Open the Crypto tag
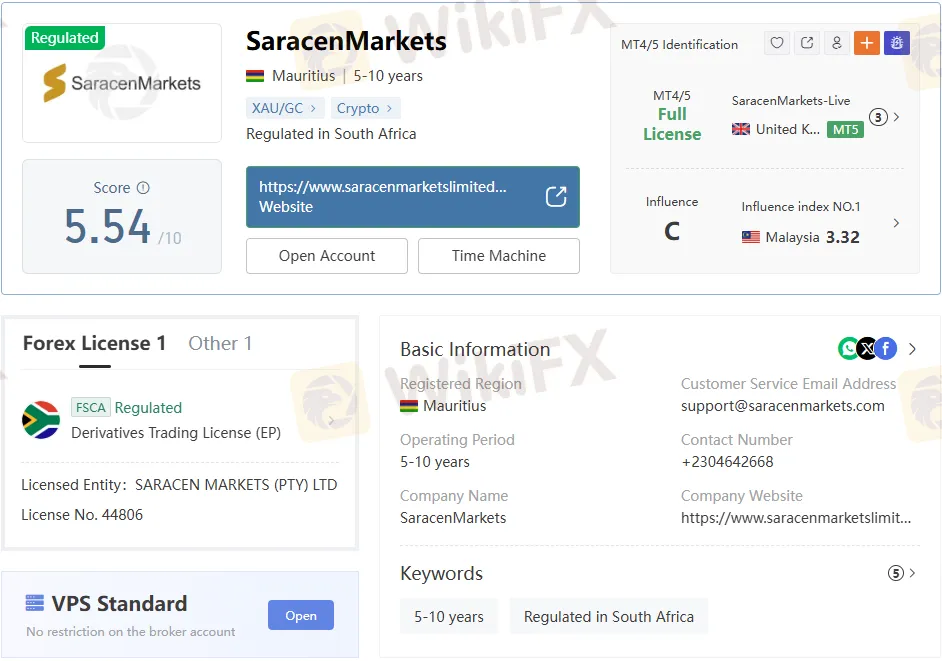 point(365,108)
